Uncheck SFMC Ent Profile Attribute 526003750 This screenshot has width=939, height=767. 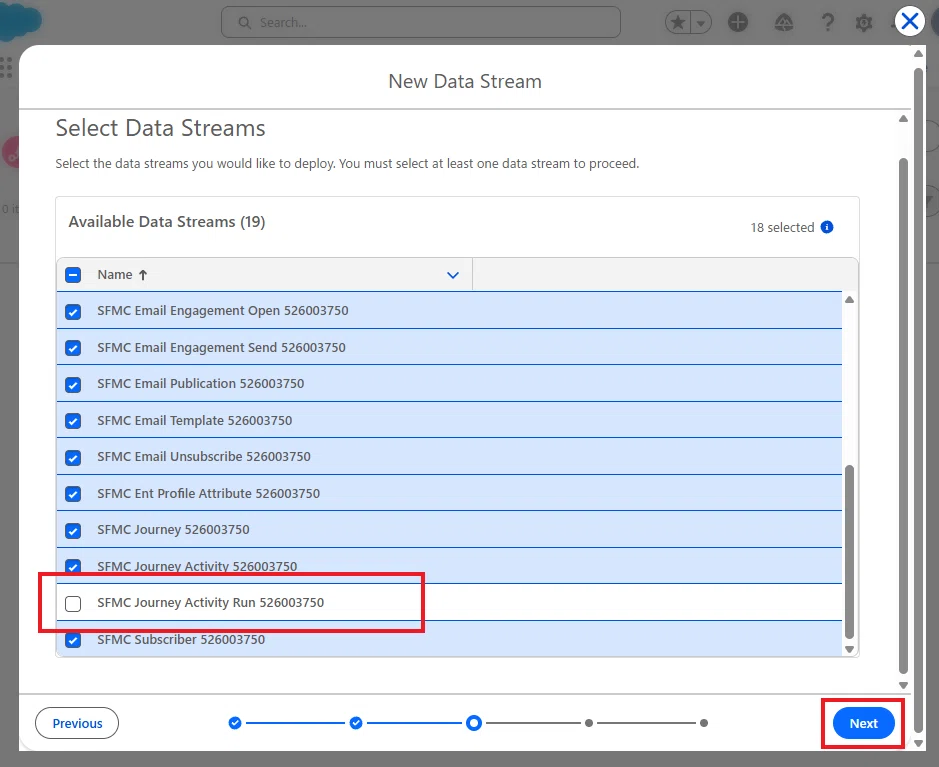(73, 494)
